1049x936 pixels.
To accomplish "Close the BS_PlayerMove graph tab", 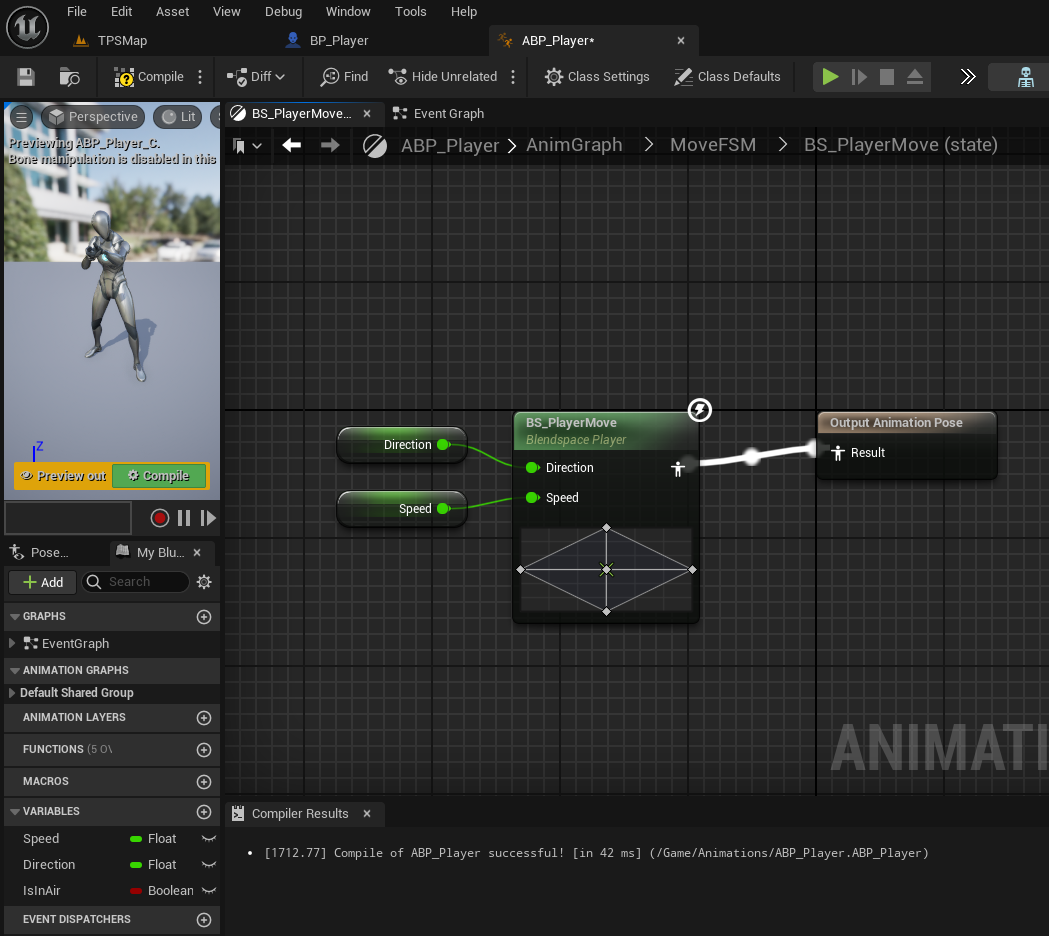I will point(367,114).
